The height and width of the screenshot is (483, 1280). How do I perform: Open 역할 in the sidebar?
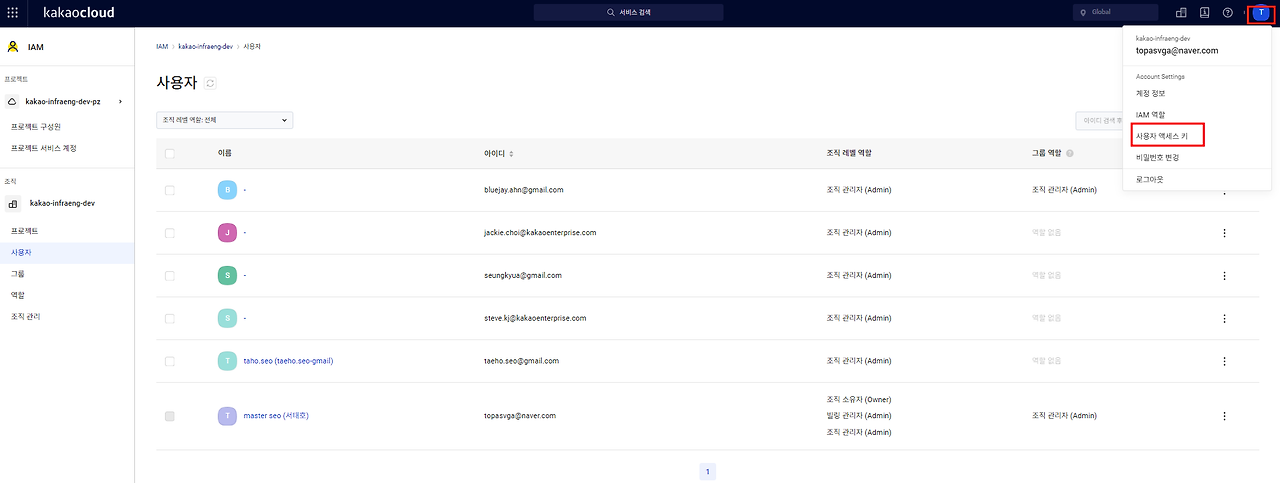(x=17, y=295)
